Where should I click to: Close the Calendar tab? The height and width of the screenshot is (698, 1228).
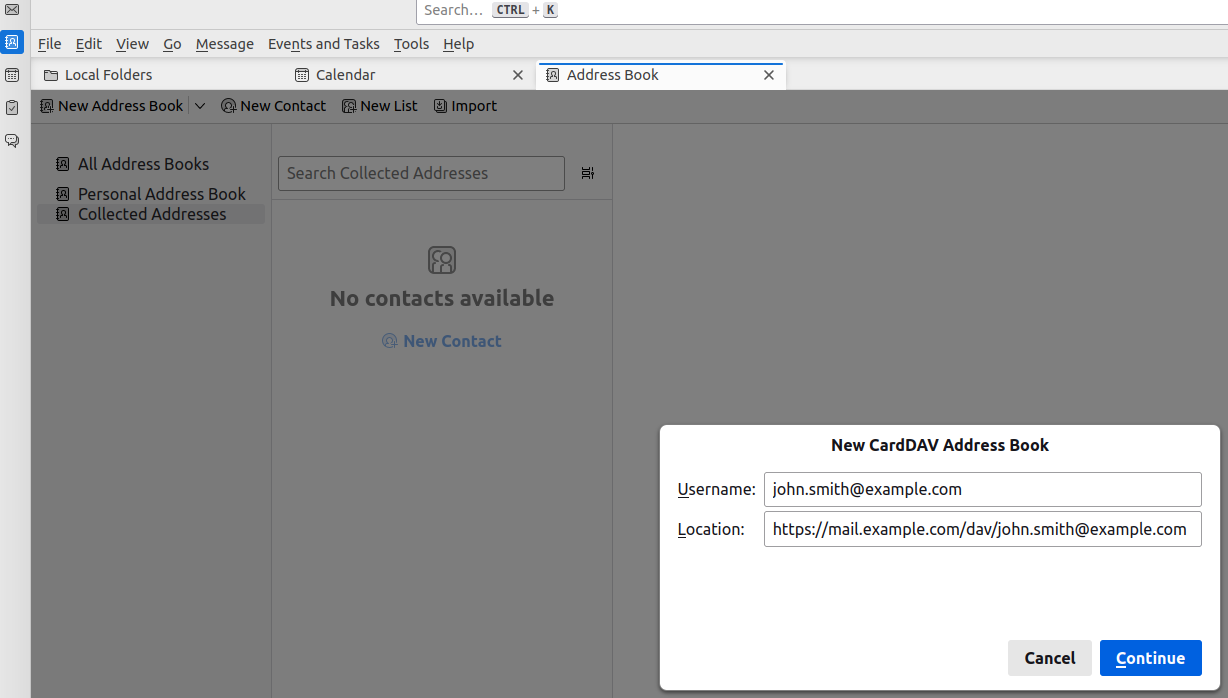(518, 75)
